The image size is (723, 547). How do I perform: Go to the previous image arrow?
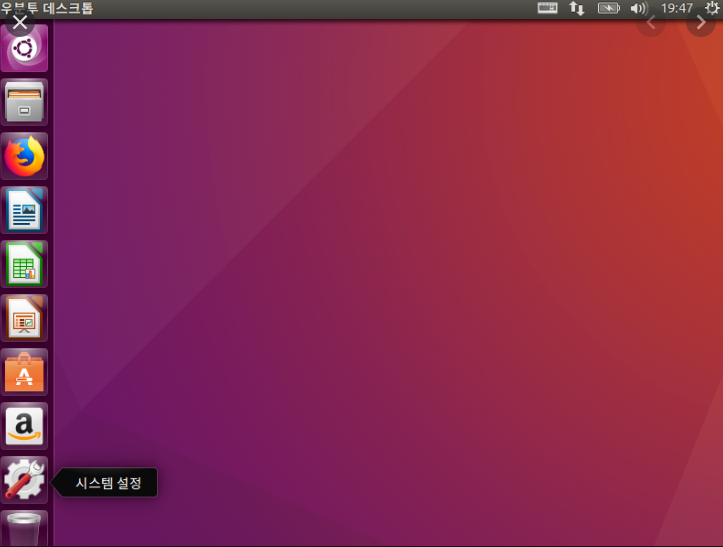point(651,22)
